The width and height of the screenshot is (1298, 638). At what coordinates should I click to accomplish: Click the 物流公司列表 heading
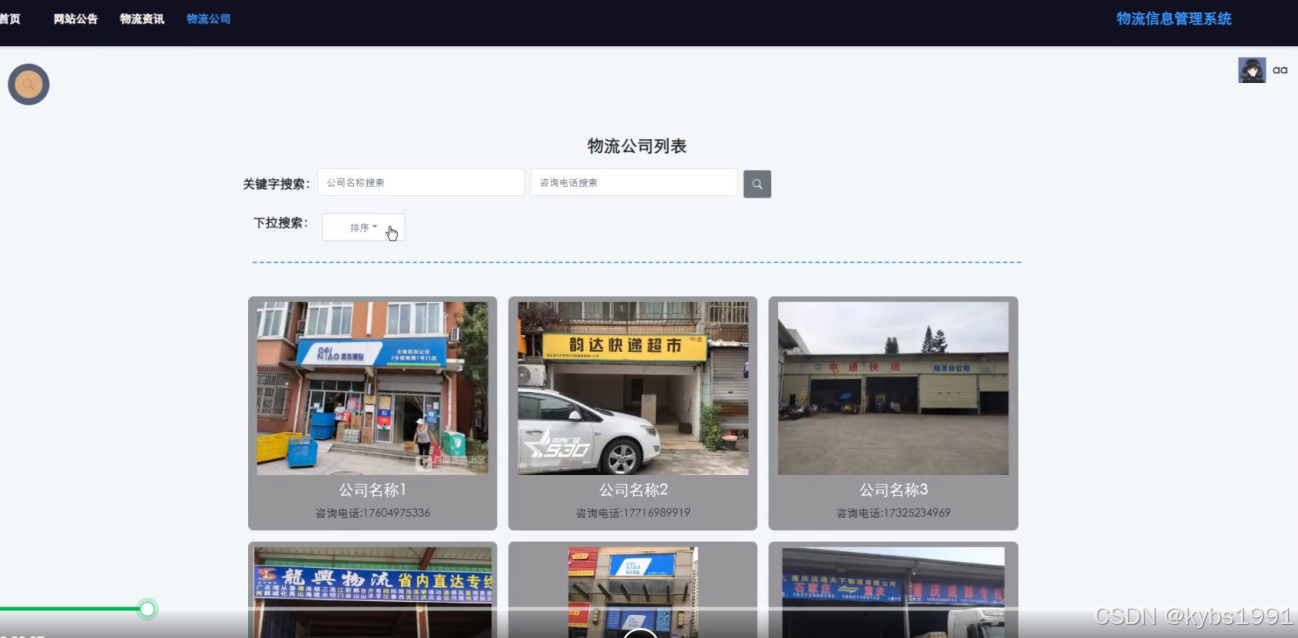pos(637,146)
